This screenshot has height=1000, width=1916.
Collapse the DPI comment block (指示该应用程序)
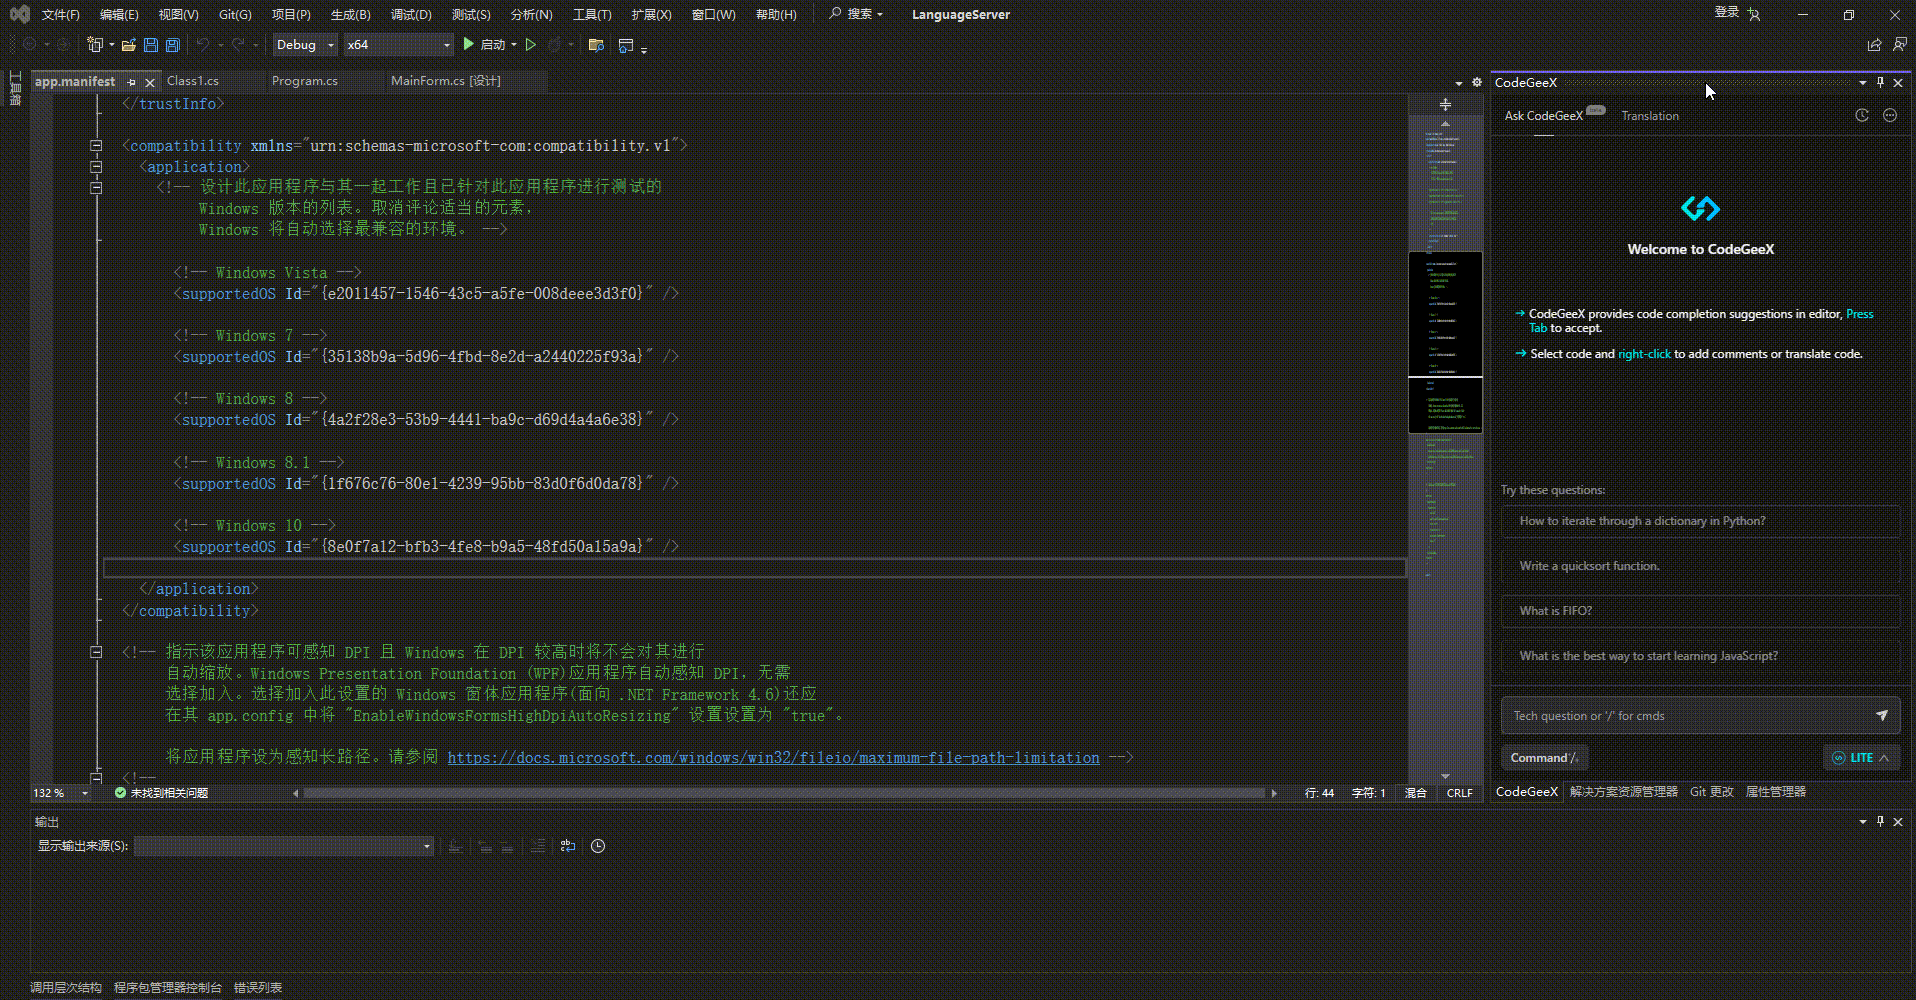96,652
